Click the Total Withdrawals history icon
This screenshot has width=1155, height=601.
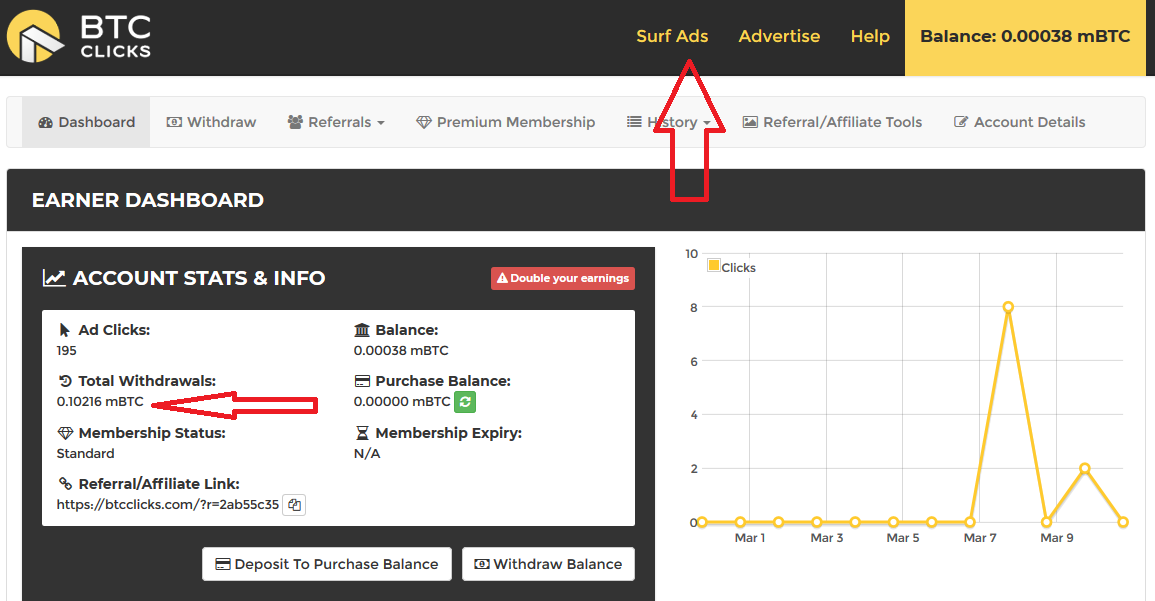pos(65,382)
